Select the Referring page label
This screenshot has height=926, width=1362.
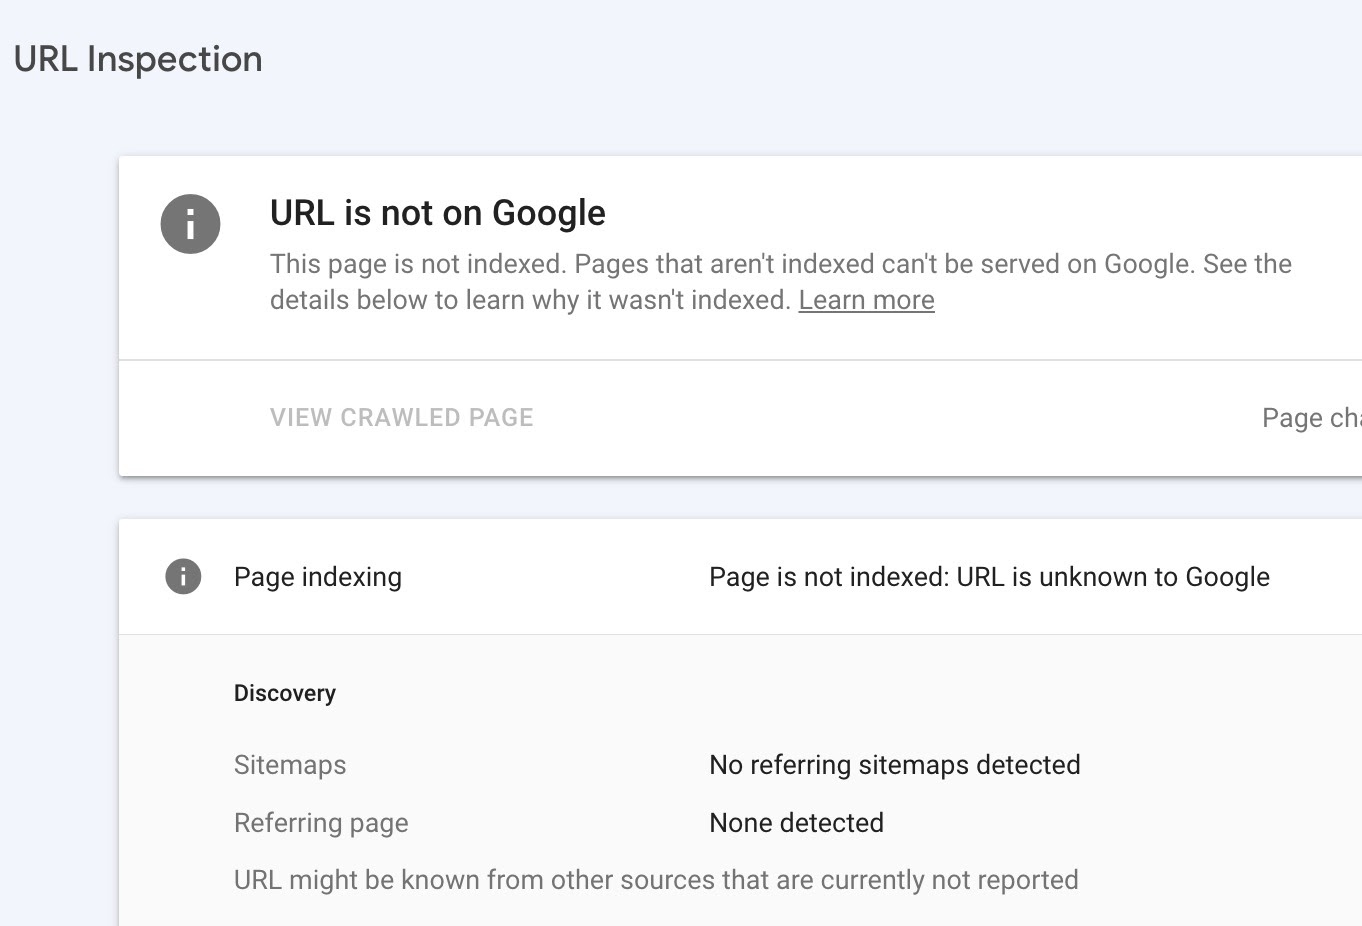click(321, 823)
